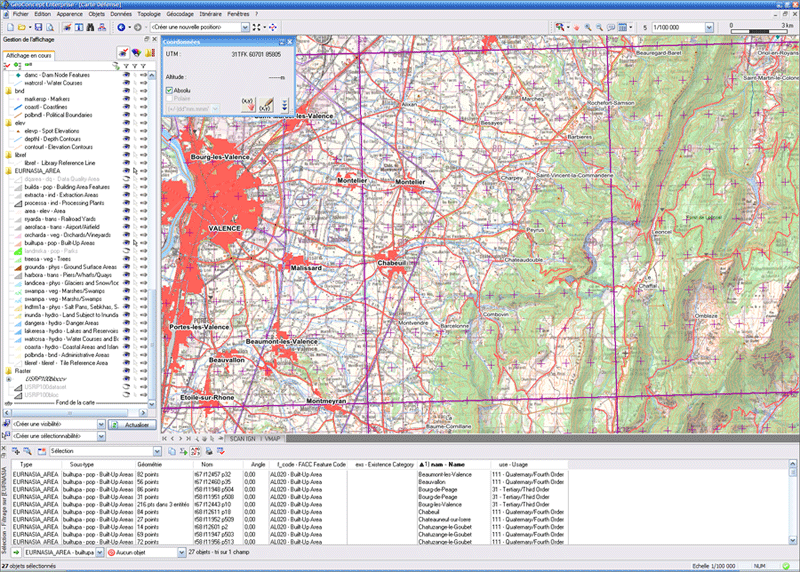Select the second magnifier zoom tool
800x572 pixels.
click(599, 28)
